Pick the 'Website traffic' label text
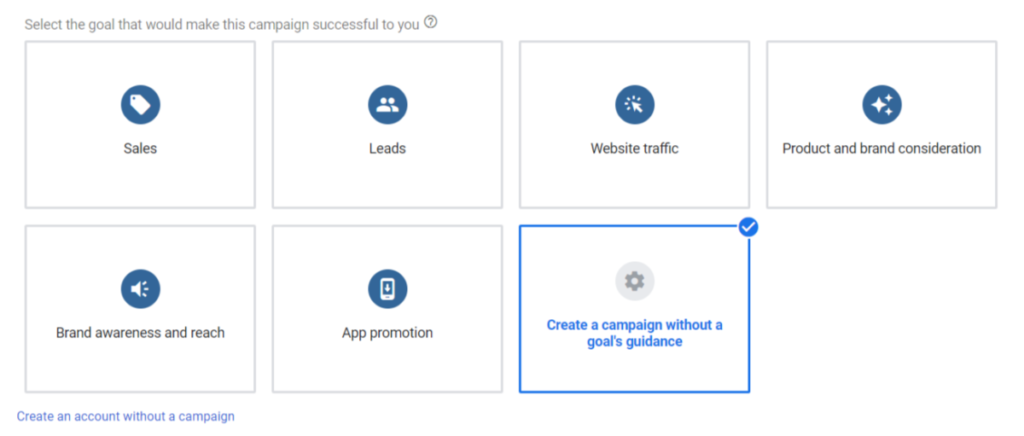Screen dimensions: 1024x436 634,148
